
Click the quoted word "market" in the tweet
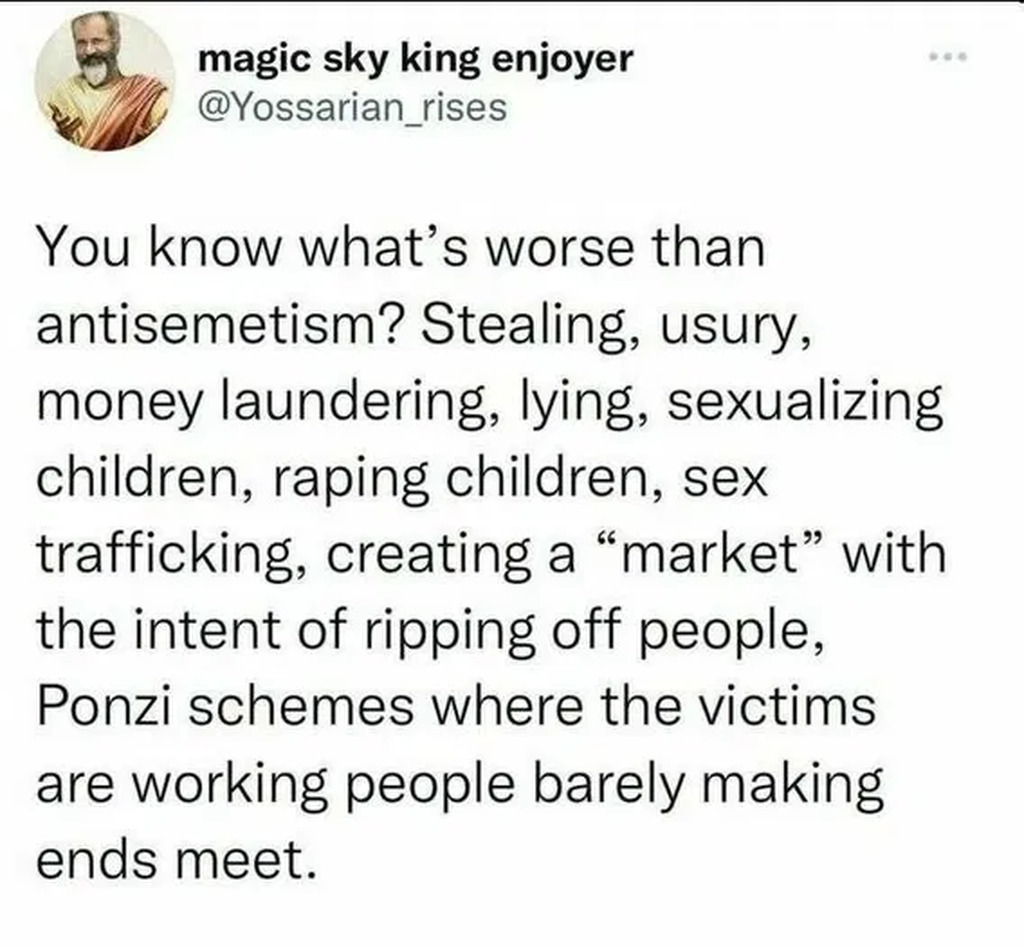[x=713, y=555]
